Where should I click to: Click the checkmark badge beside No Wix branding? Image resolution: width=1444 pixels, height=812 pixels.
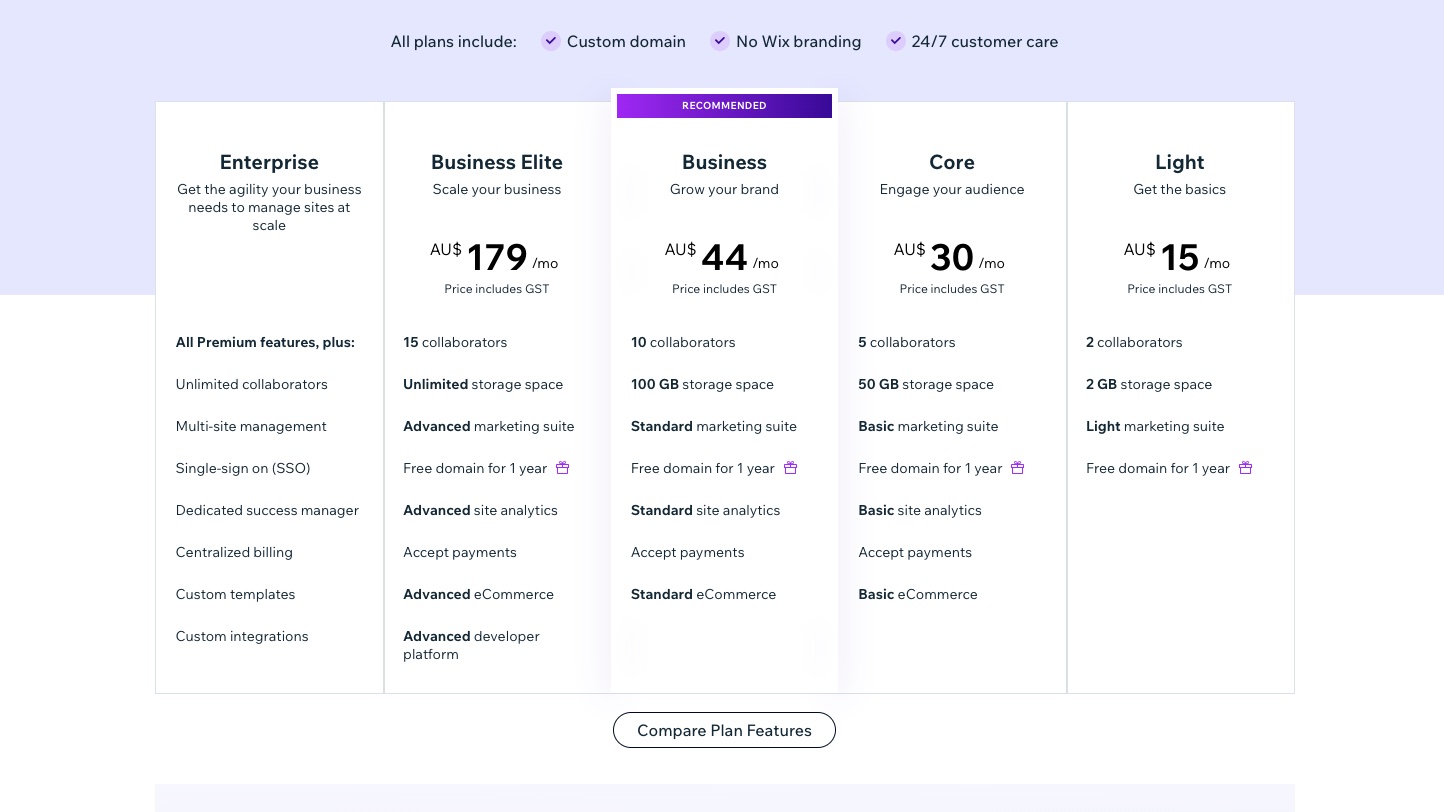[720, 41]
